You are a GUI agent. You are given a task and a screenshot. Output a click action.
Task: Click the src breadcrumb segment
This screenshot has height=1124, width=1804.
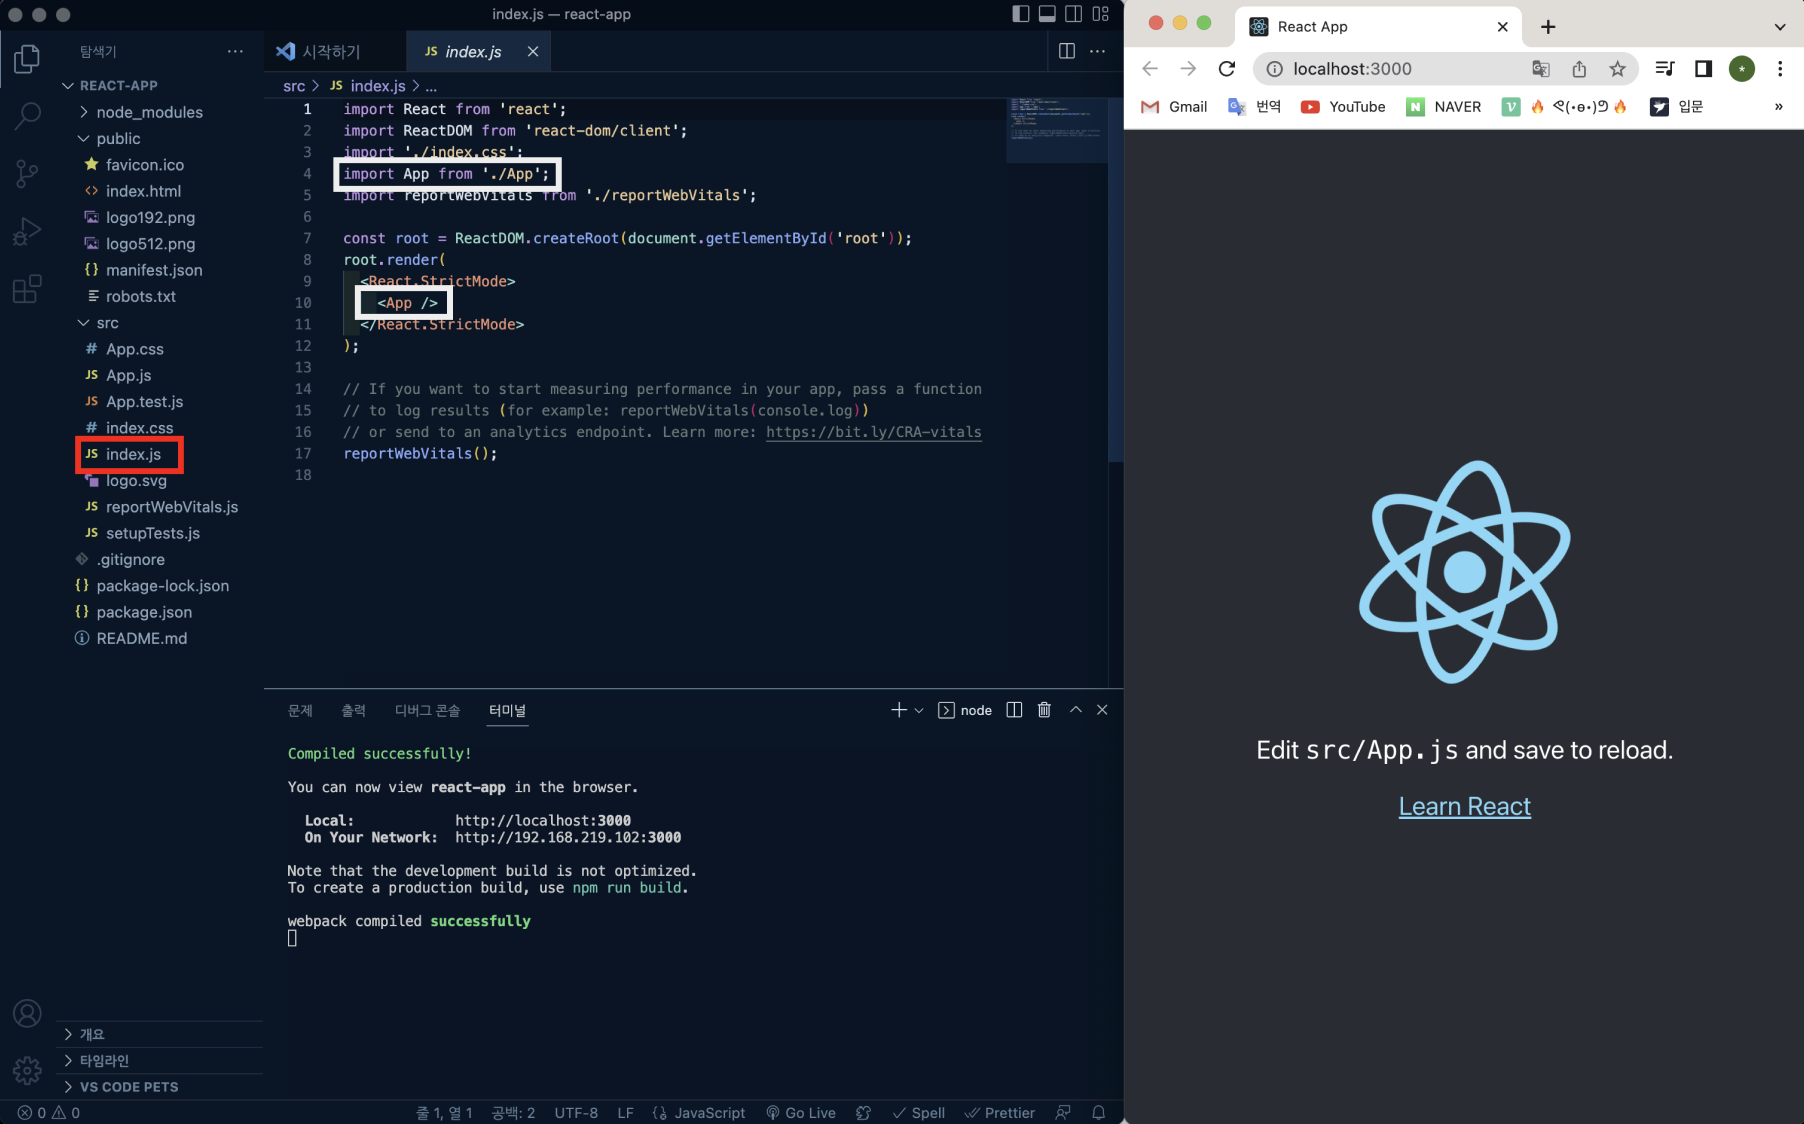pos(294,86)
